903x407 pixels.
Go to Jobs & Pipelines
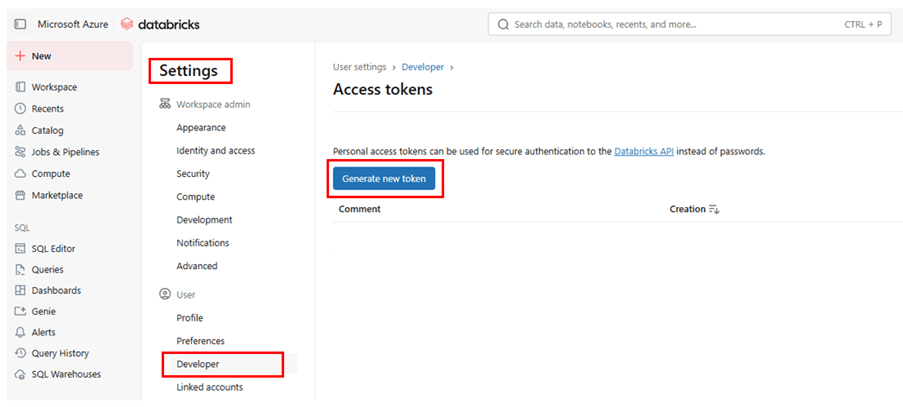[65, 152]
